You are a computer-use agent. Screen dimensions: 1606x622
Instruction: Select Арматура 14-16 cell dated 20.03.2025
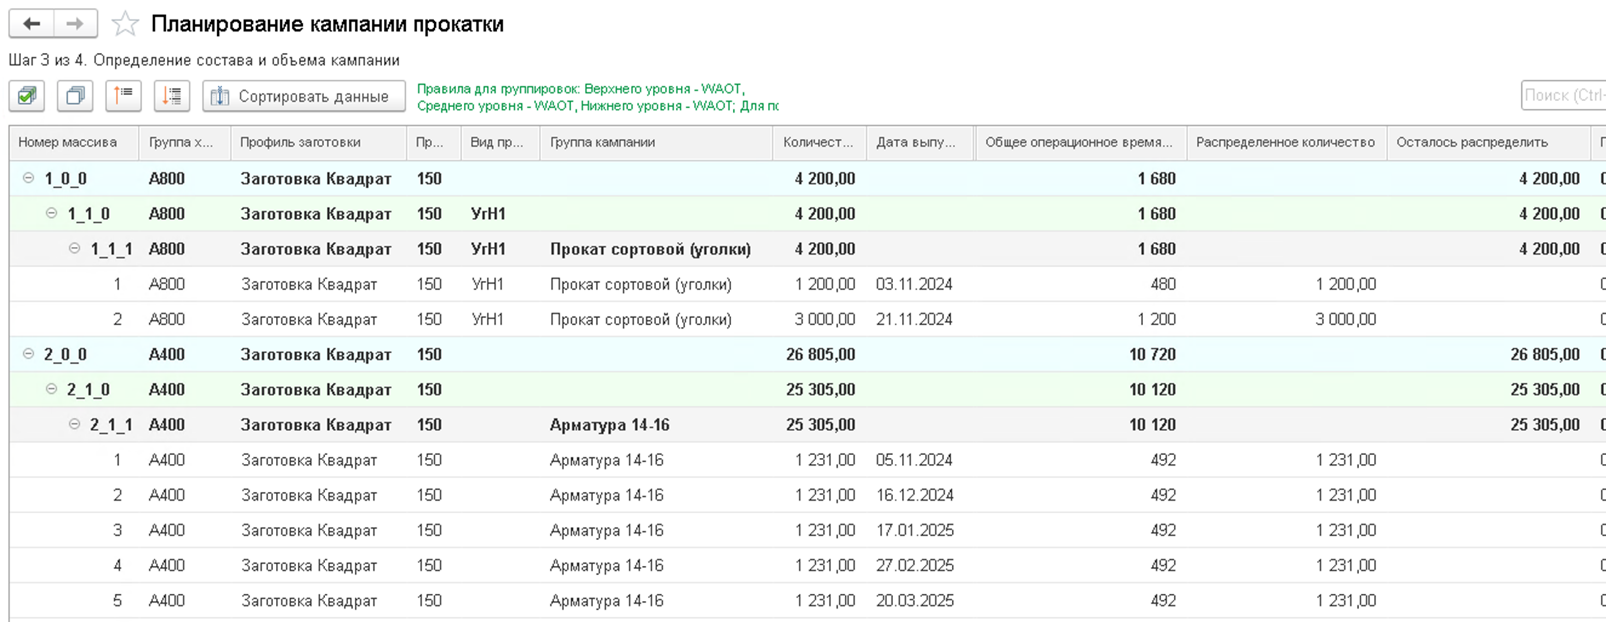(x=606, y=600)
